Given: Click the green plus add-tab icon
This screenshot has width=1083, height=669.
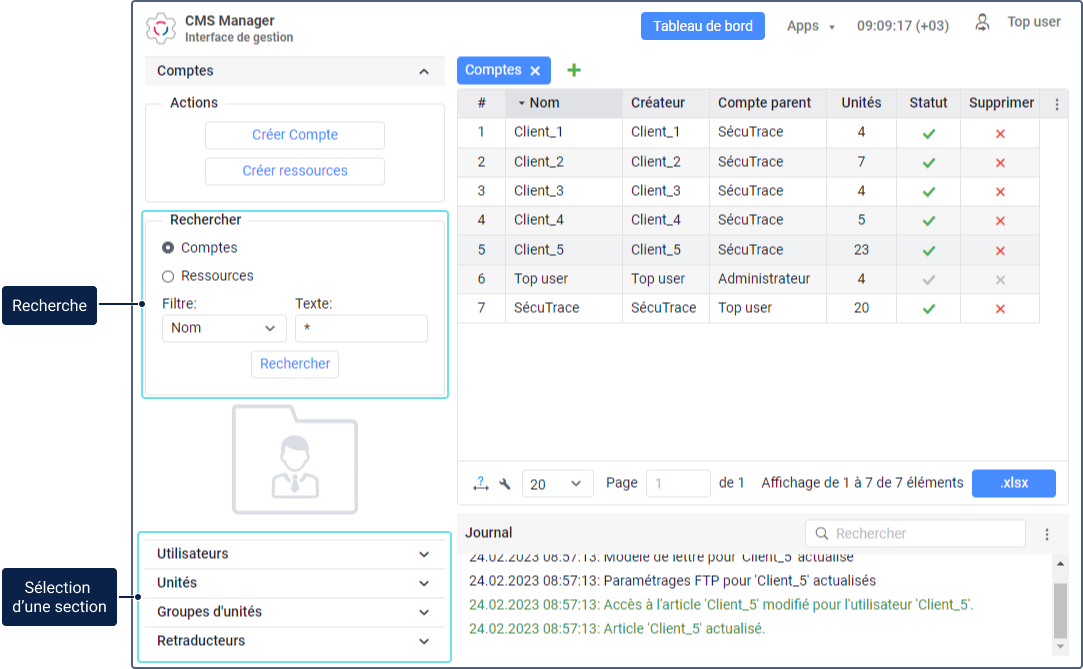Looking at the screenshot, I should [574, 70].
